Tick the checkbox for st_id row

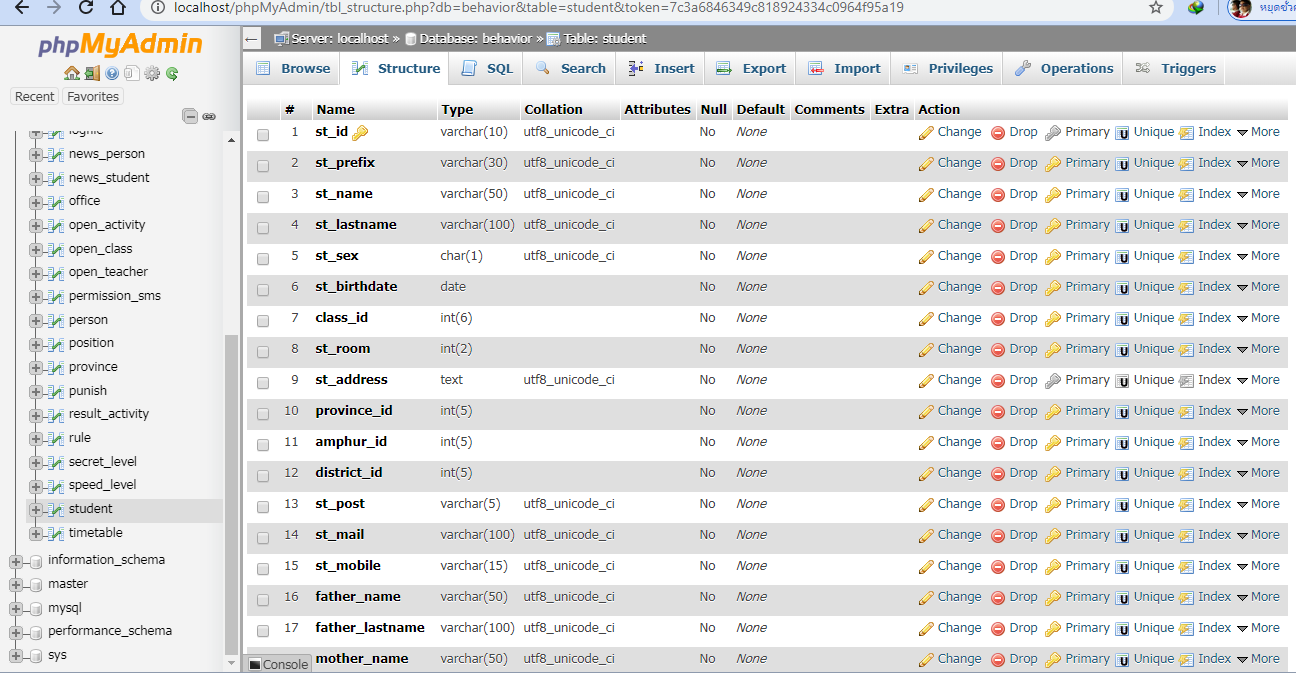263,135
